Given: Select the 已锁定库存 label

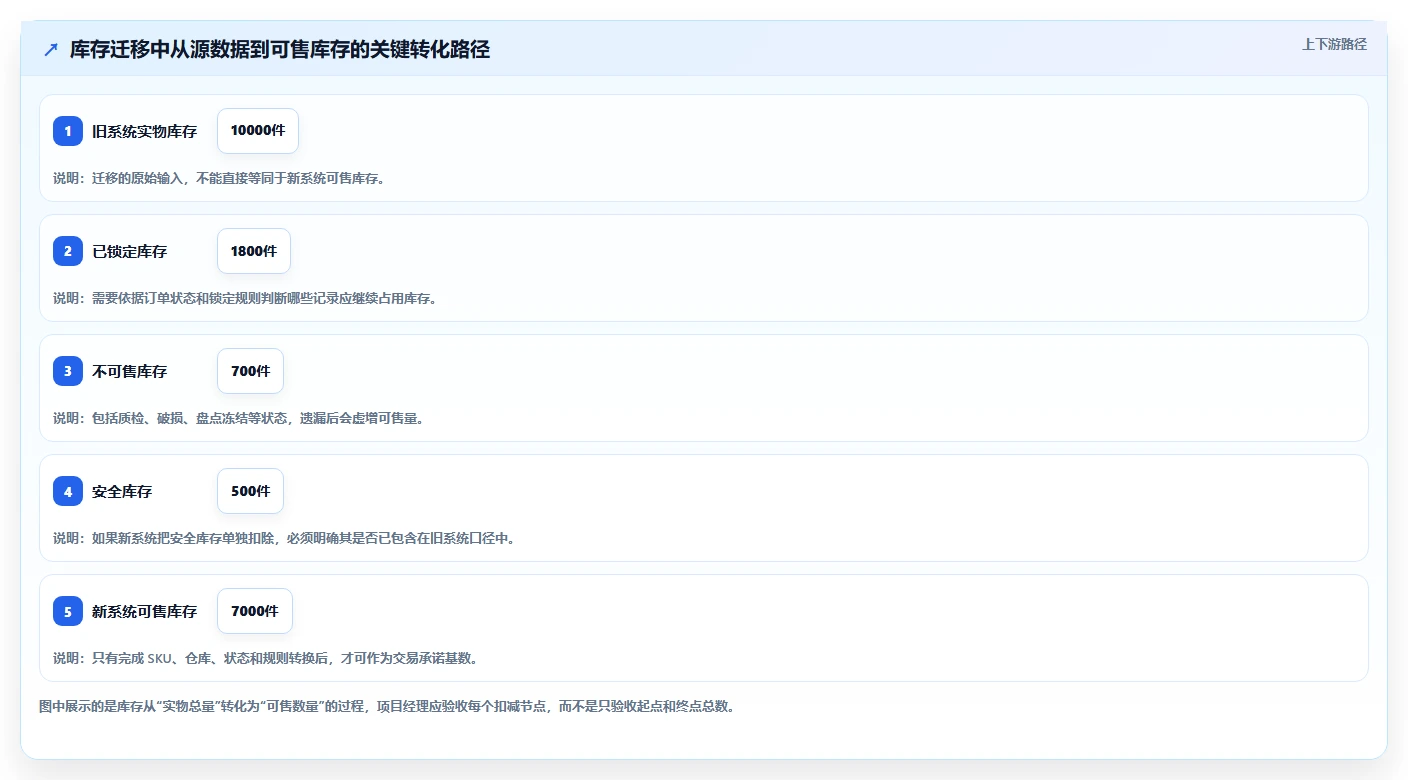Looking at the screenshot, I should pyautogui.click(x=130, y=251).
